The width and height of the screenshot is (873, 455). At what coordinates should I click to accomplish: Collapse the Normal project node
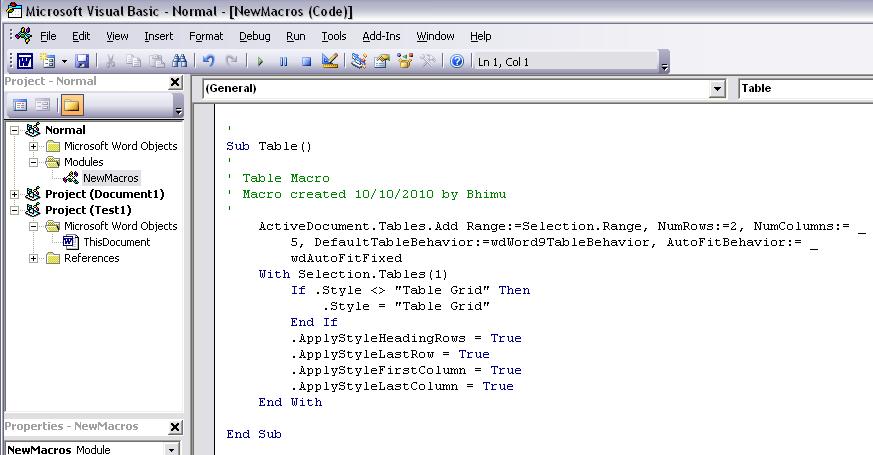pyautogui.click(x=14, y=130)
